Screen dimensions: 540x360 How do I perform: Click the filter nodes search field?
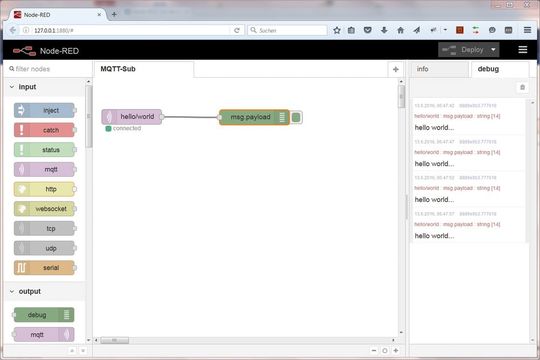(48, 69)
